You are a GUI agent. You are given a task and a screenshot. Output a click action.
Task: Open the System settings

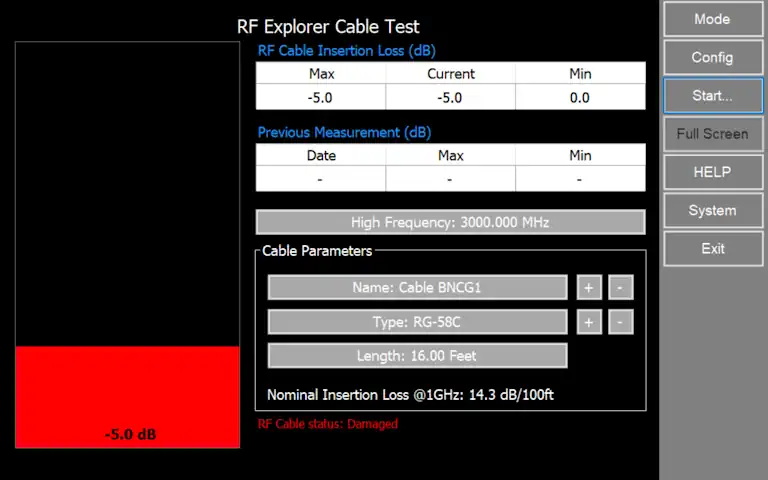tap(712, 210)
